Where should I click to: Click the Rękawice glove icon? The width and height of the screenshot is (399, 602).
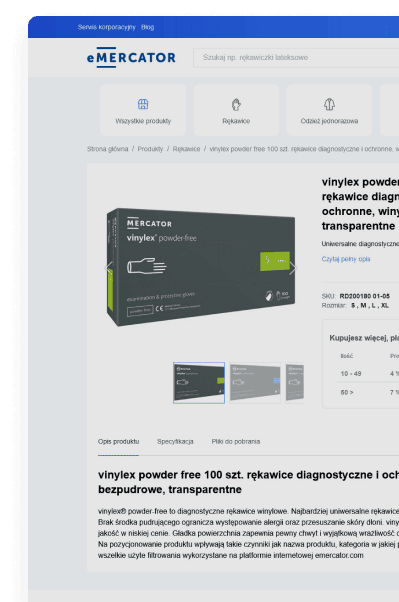236,104
